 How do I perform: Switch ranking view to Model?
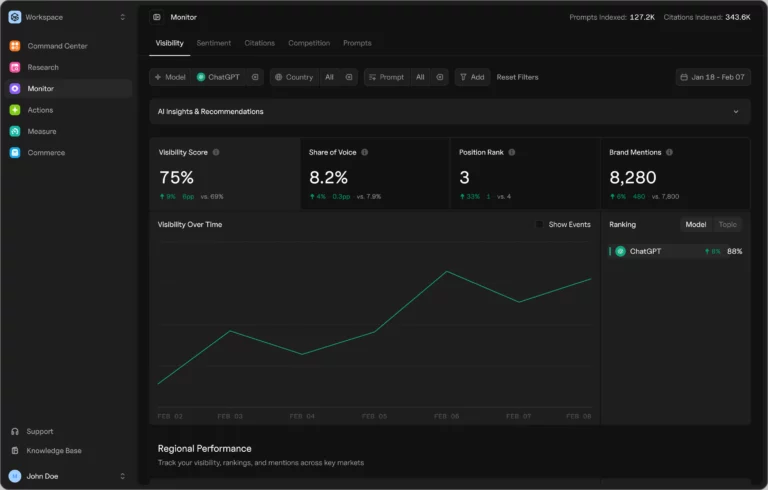[695, 225]
